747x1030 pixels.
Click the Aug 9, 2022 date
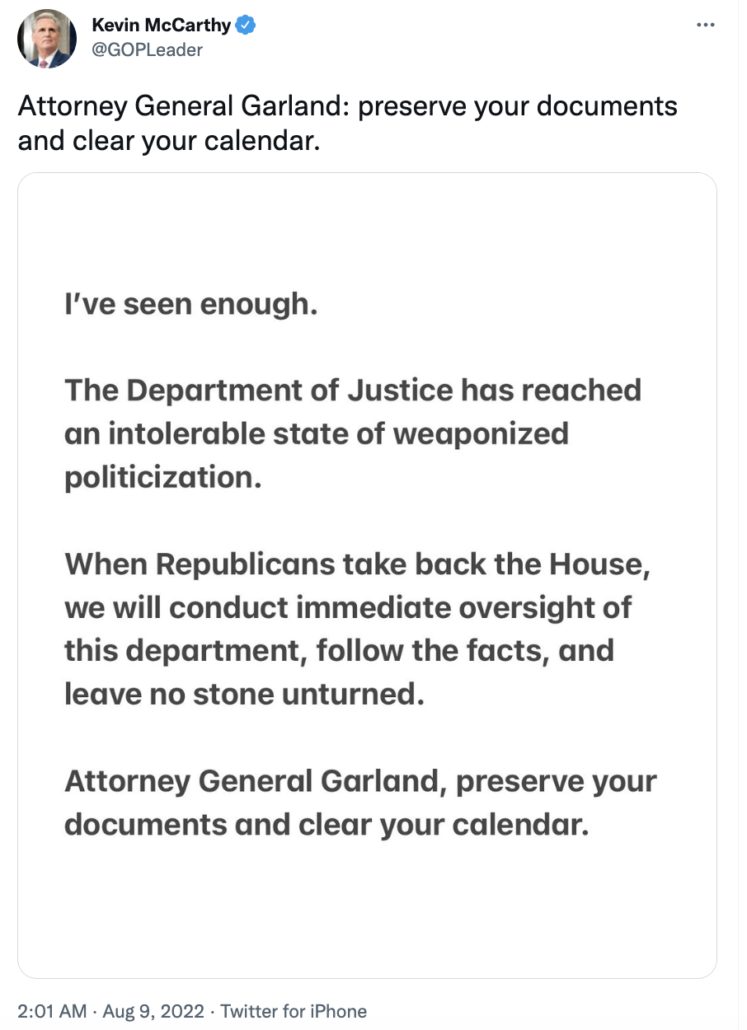(x=153, y=1010)
